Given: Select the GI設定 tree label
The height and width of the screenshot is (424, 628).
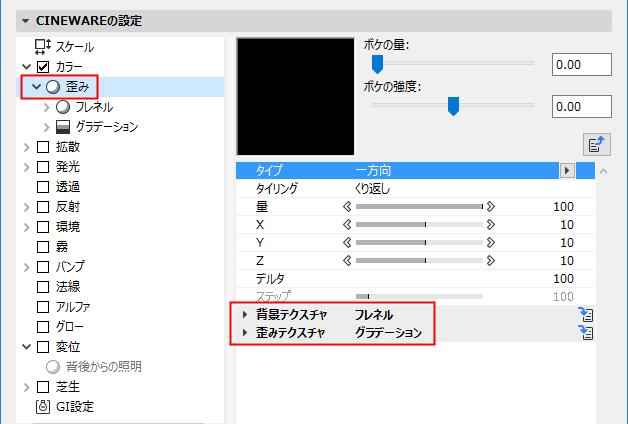Looking at the screenshot, I should (74, 407).
